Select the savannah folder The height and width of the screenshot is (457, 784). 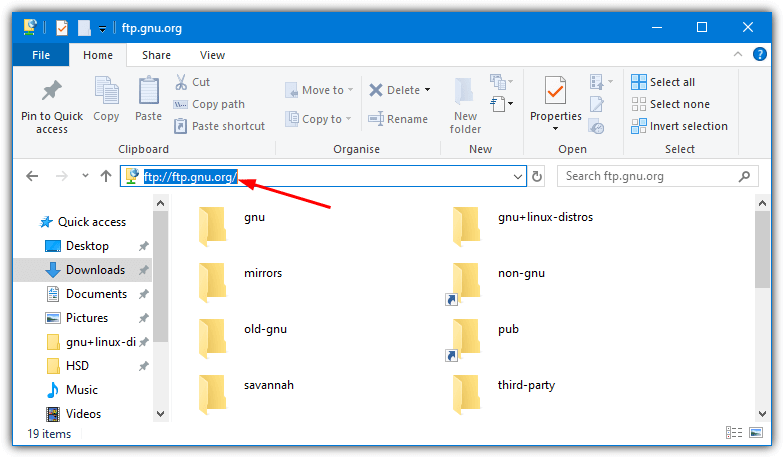(x=246, y=393)
